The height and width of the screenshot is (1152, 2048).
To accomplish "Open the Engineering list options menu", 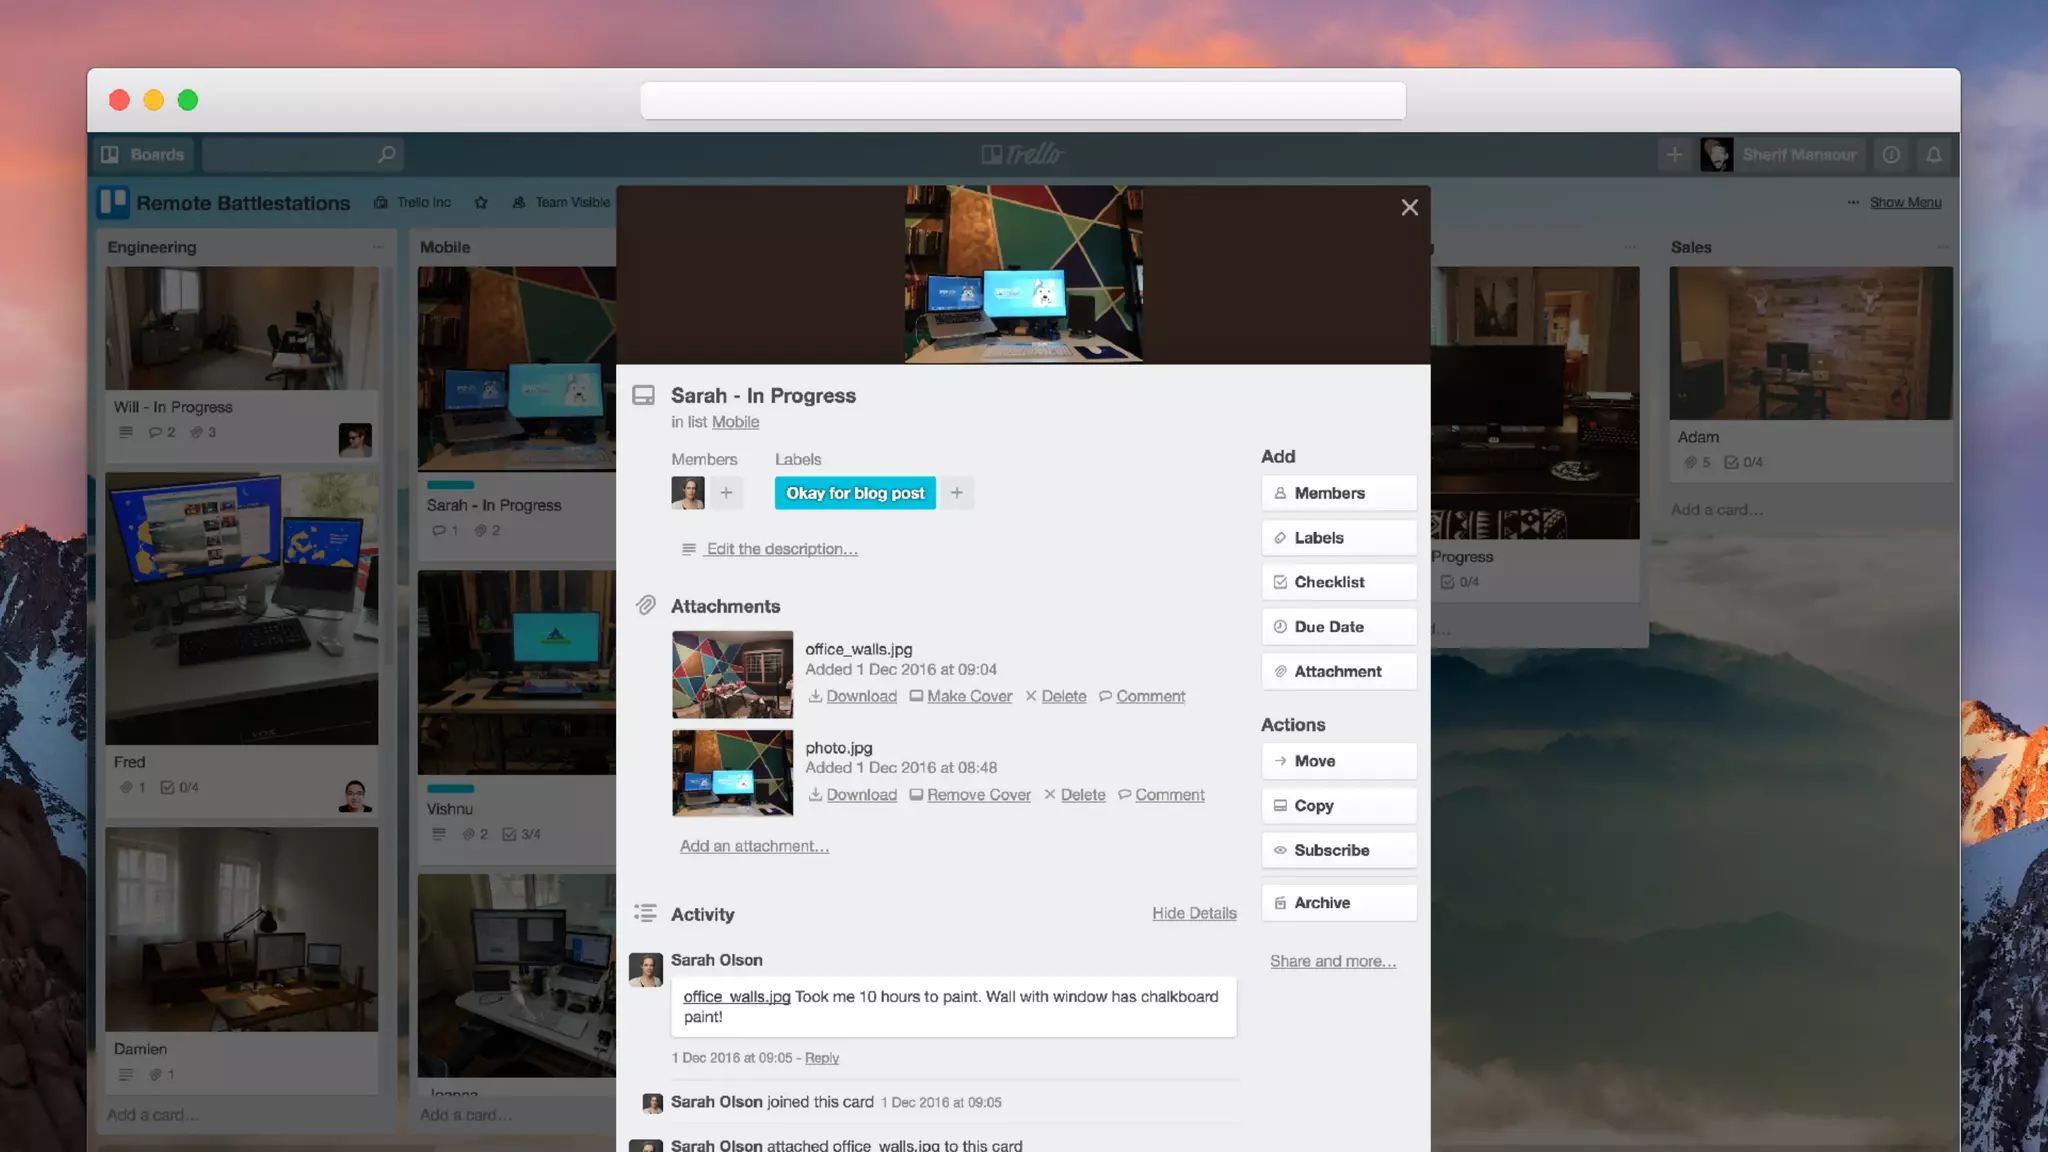I will pos(378,247).
